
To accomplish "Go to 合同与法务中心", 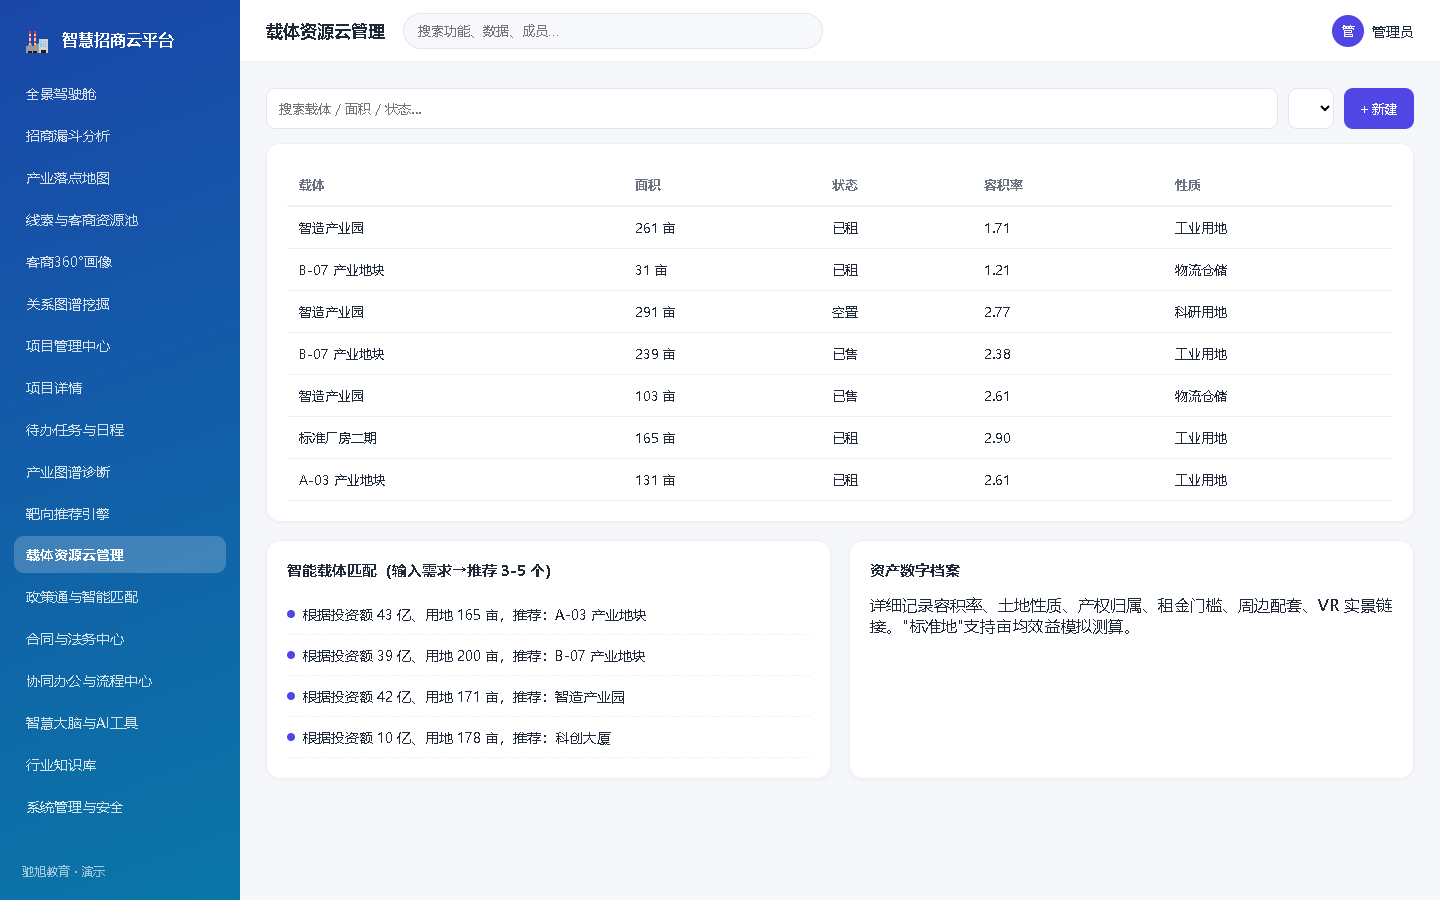I will click(120, 639).
